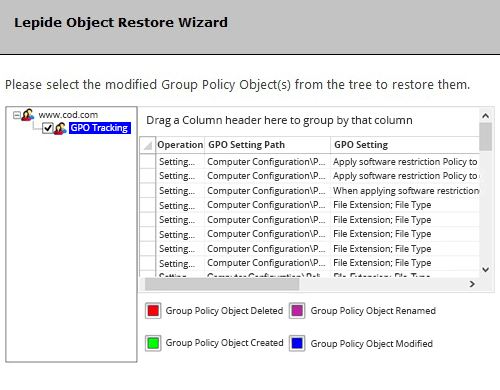
Task: Sort by the GPO Setting column header
Action: click(x=405, y=145)
